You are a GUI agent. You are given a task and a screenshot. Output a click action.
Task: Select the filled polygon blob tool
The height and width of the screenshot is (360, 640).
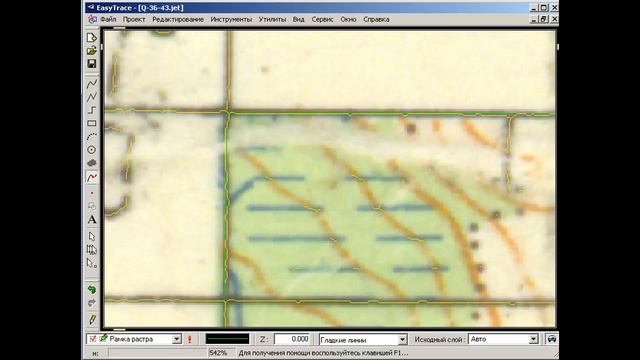pyautogui.click(x=92, y=163)
